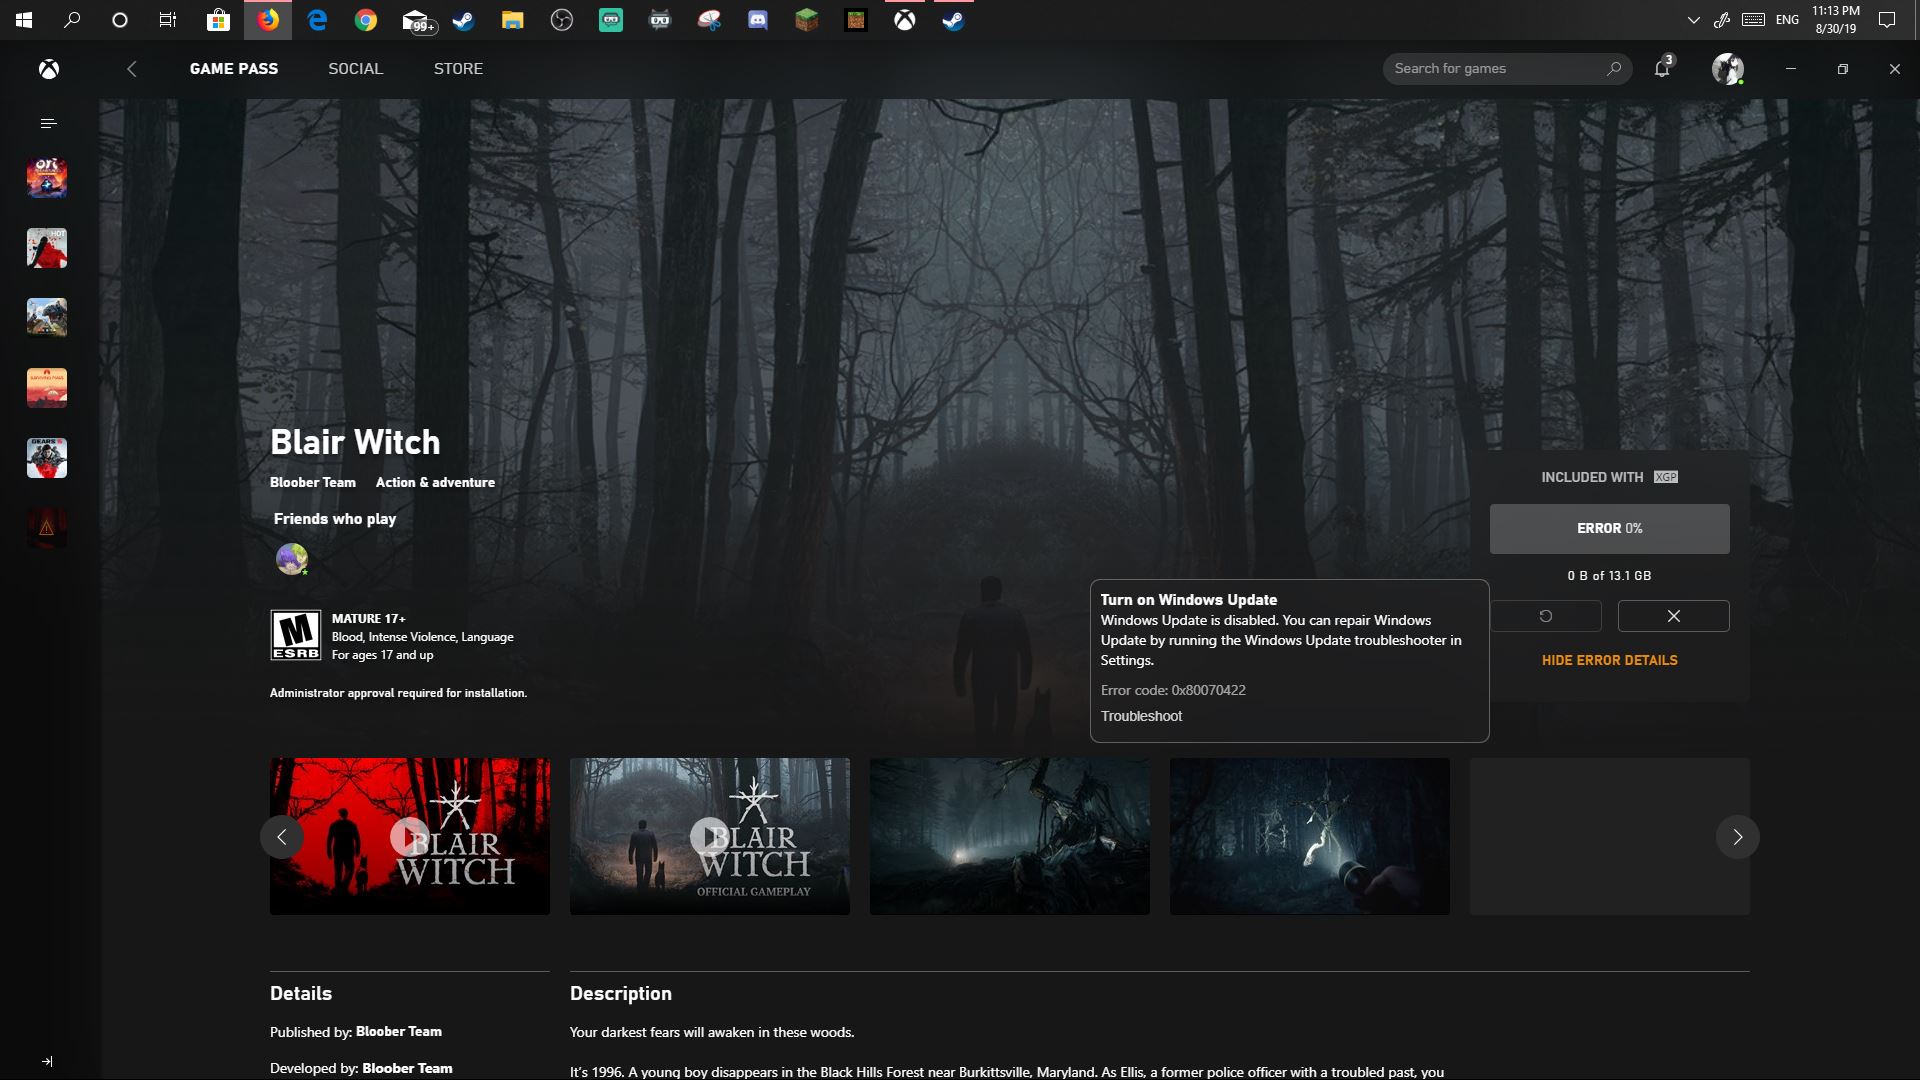1920x1080 pixels.
Task: Open Task View from taskbar
Action: coord(168,20)
